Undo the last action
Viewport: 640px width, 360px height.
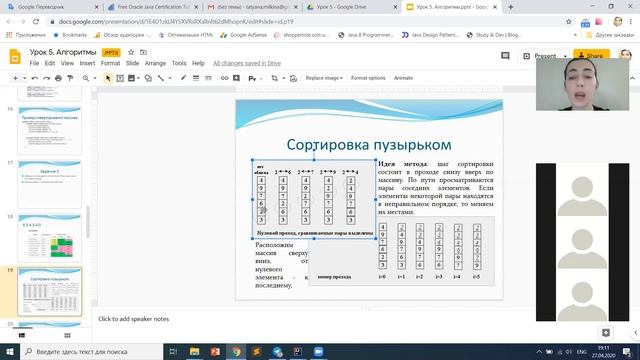35,78
